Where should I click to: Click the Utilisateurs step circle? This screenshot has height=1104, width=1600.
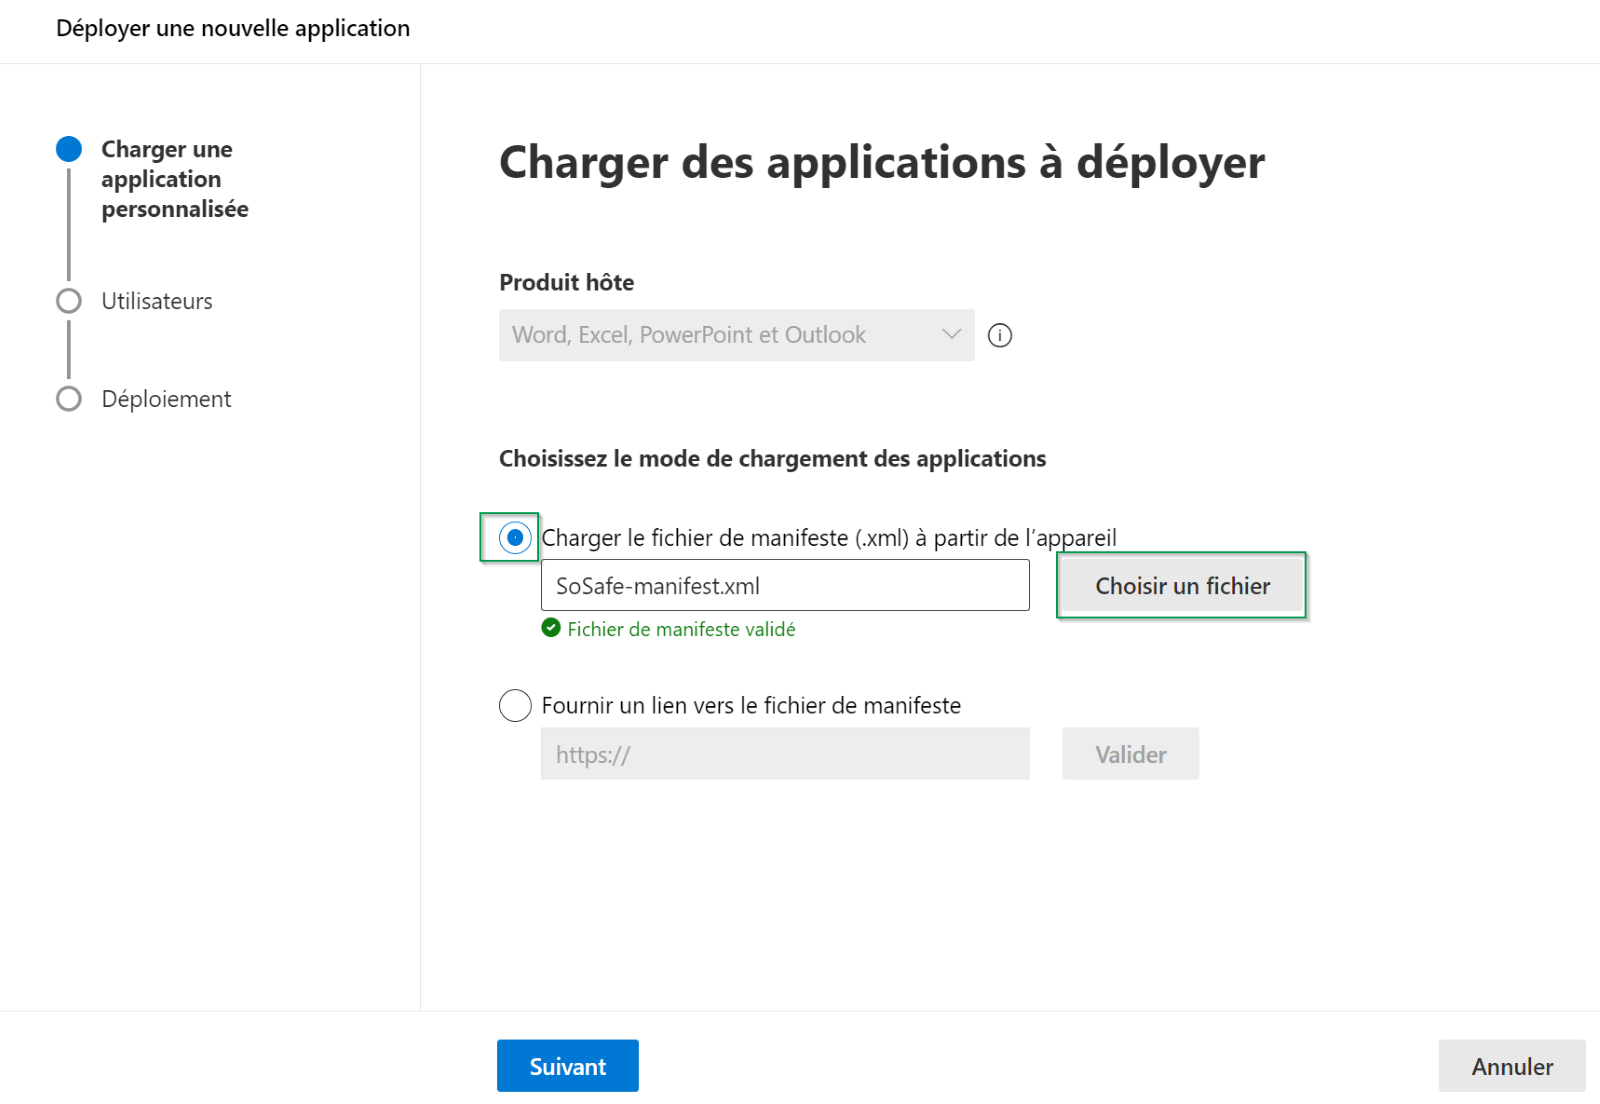click(x=69, y=301)
